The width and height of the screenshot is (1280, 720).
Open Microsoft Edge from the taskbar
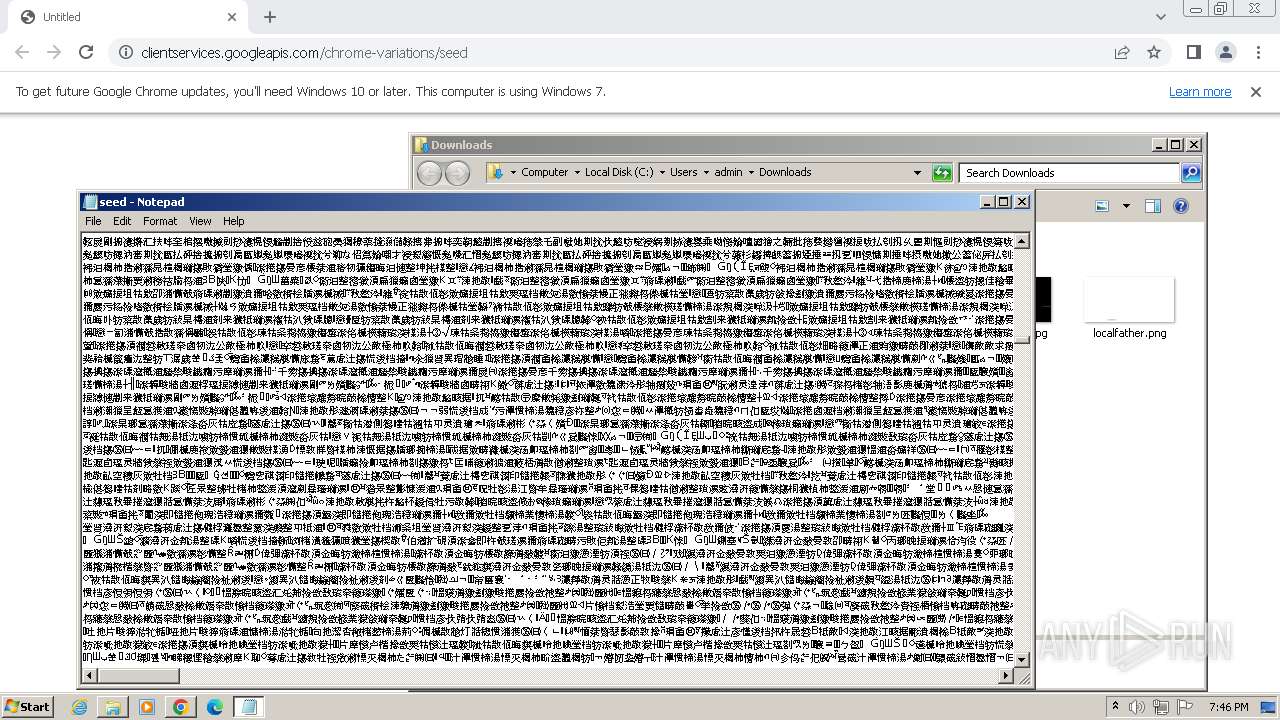(215, 707)
